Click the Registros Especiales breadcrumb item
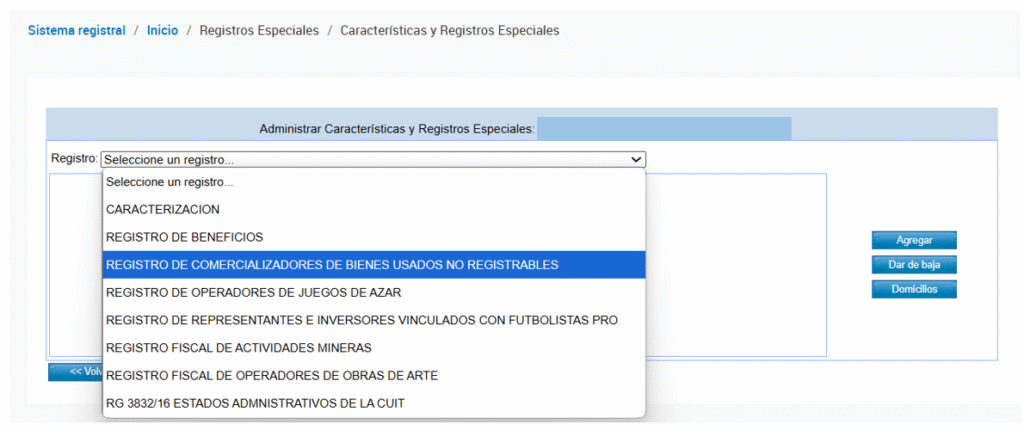 (x=259, y=31)
